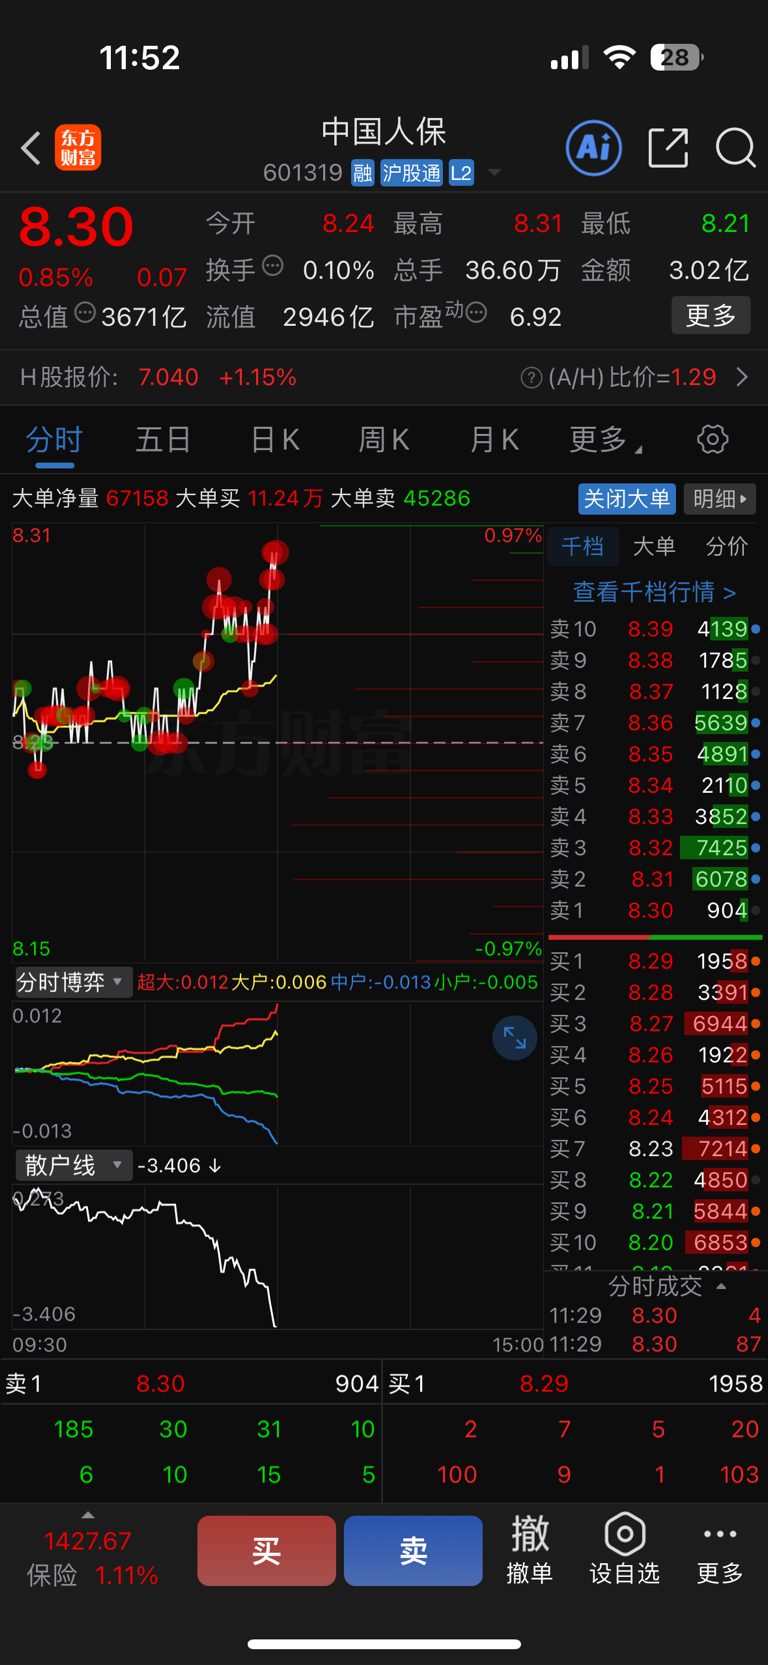The width and height of the screenshot is (769, 1665).
Task: Open the search magnifier icon
Action: [735, 148]
